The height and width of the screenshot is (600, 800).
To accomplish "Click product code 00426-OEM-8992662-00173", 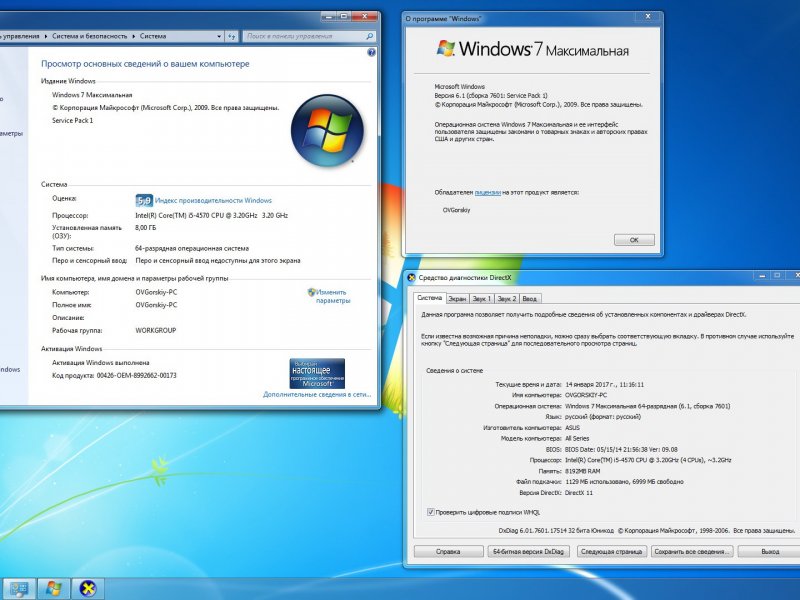I will point(137,376).
